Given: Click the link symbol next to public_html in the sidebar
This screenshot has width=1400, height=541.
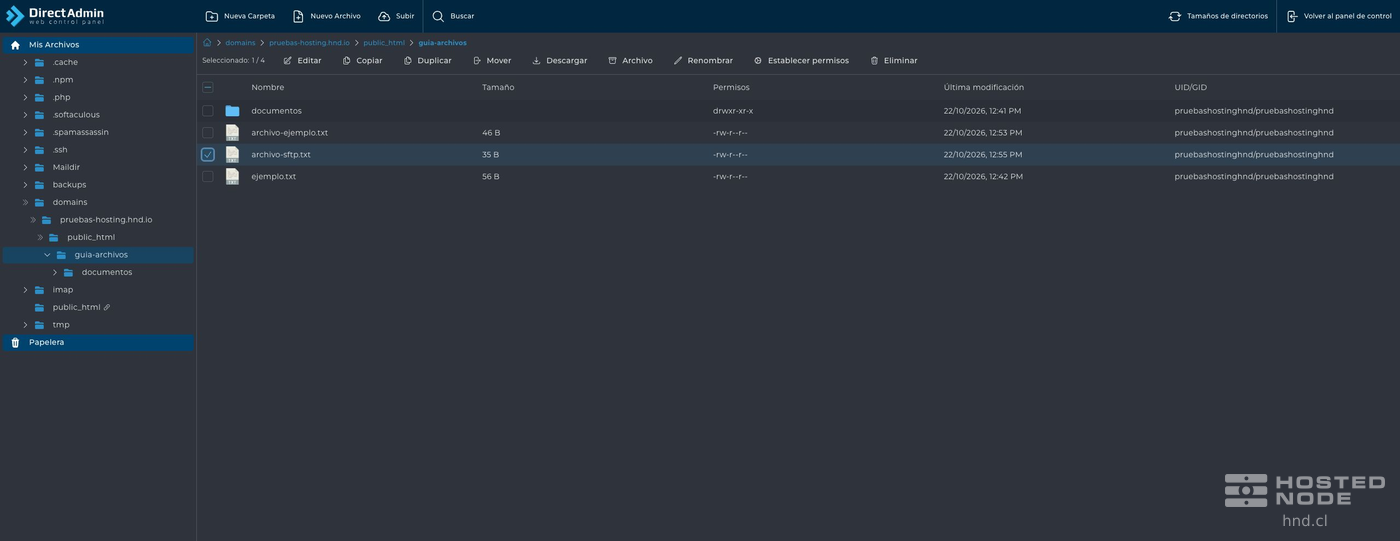Looking at the screenshot, I should pyautogui.click(x=107, y=308).
